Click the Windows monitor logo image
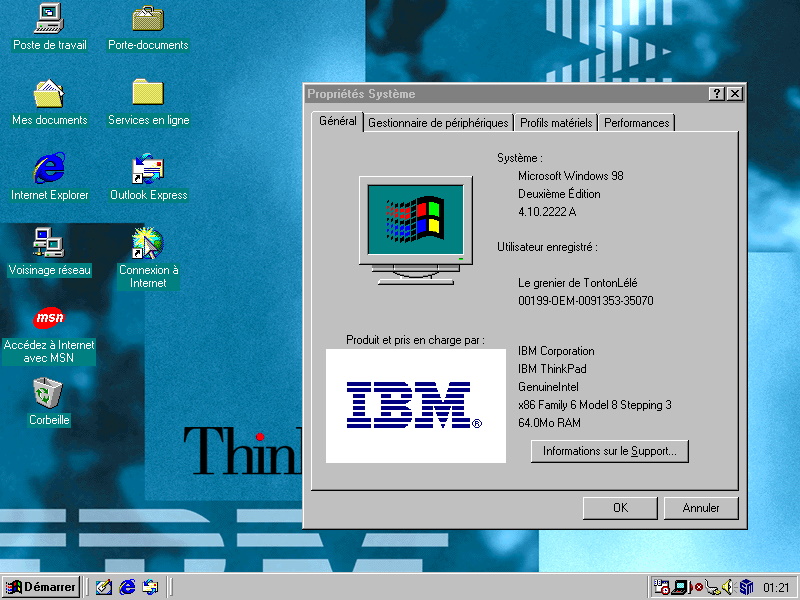800x600 pixels. click(415, 230)
